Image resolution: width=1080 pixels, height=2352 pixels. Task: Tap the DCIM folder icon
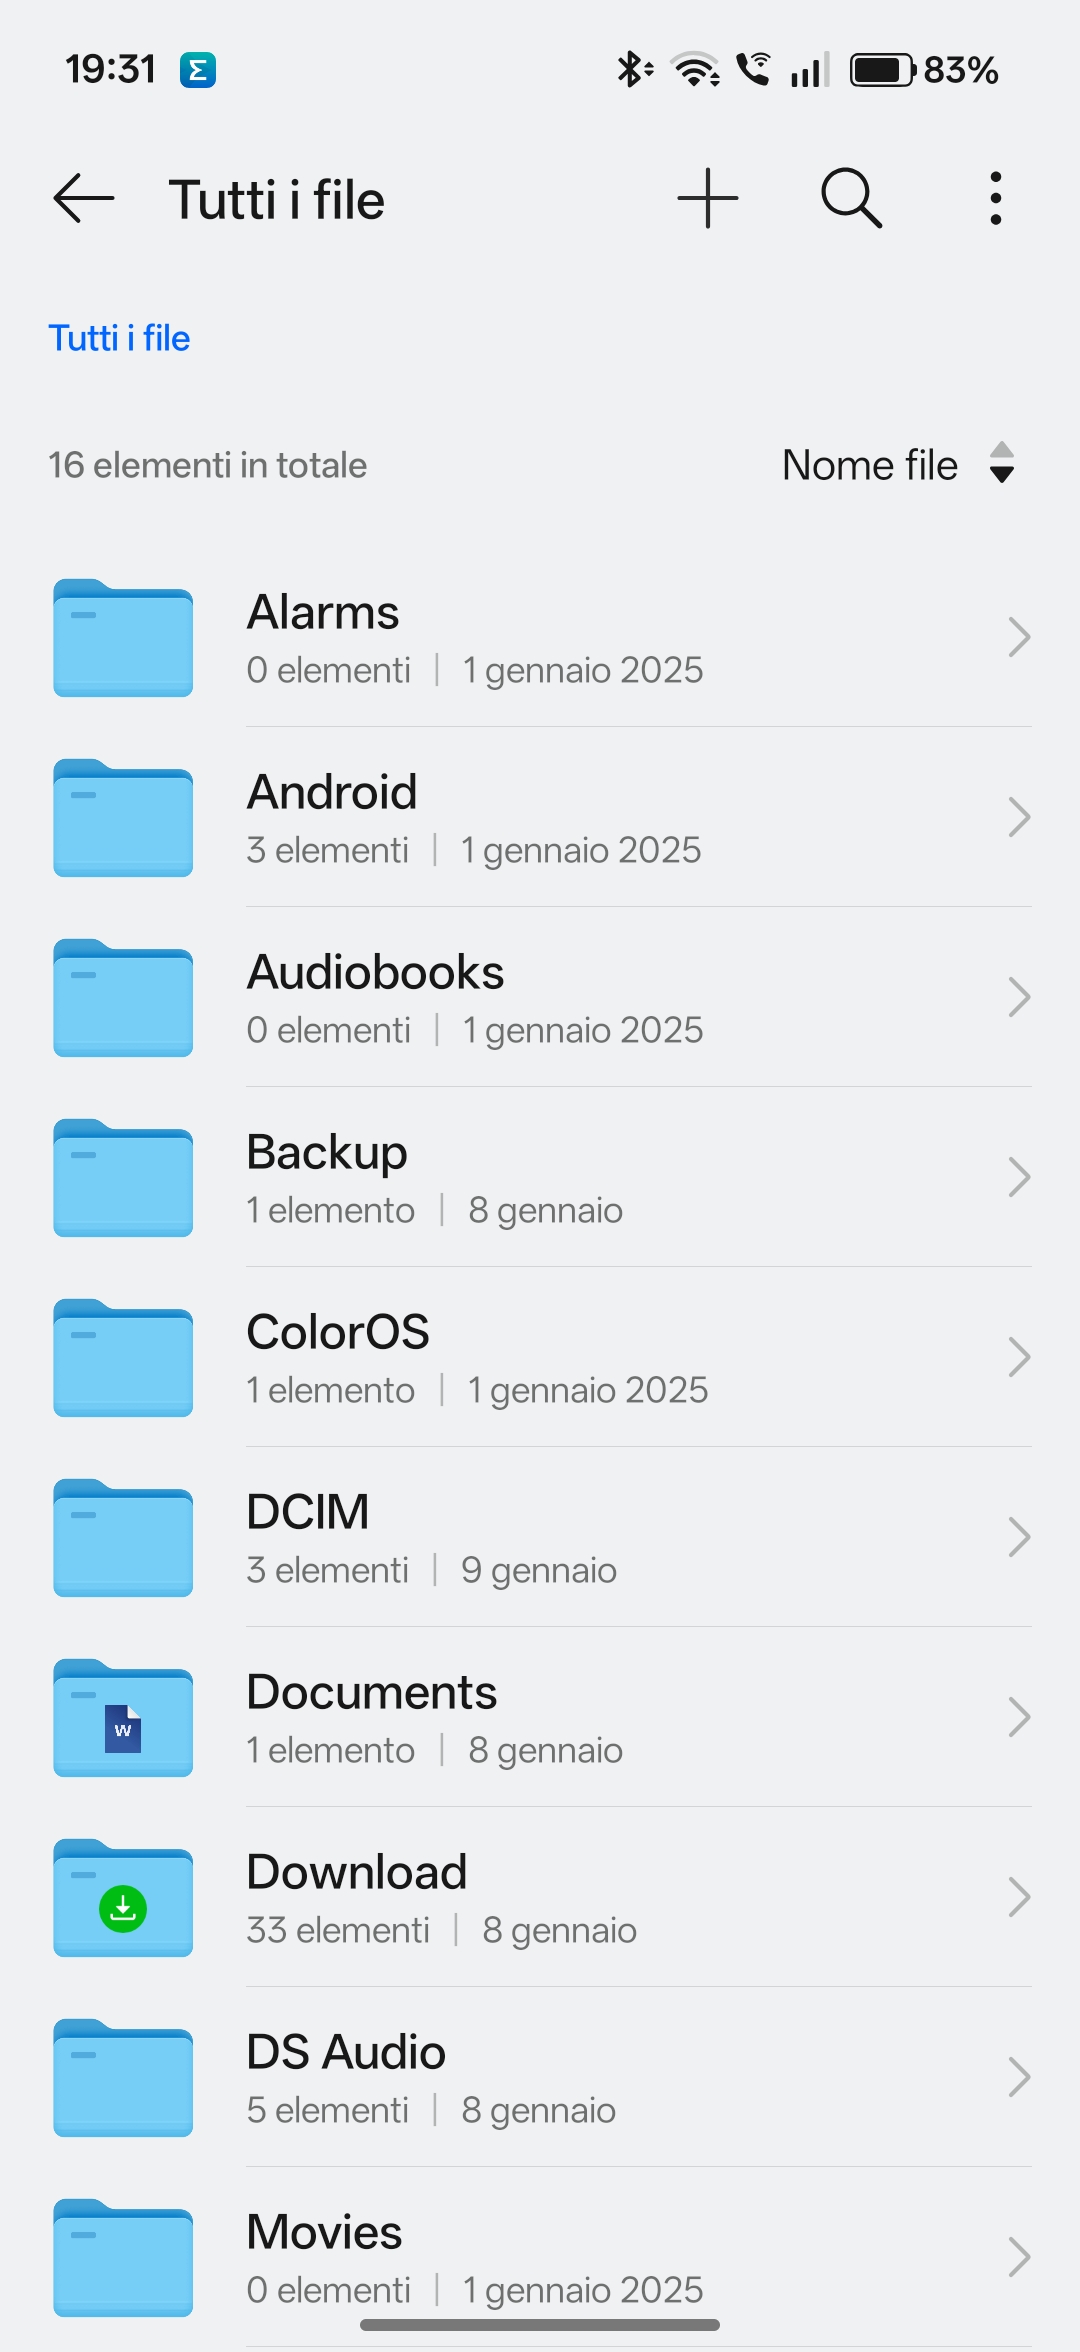coord(123,1538)
